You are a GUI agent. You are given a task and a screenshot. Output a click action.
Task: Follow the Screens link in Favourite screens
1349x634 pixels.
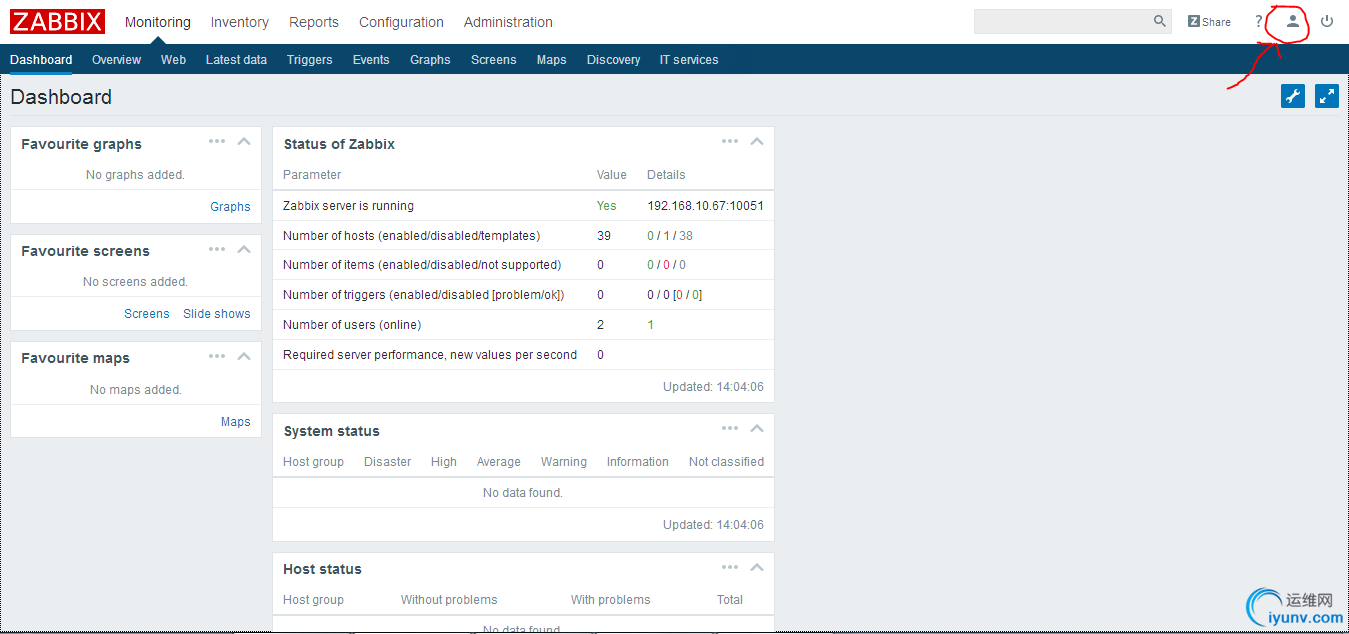[x=147, y=314]
